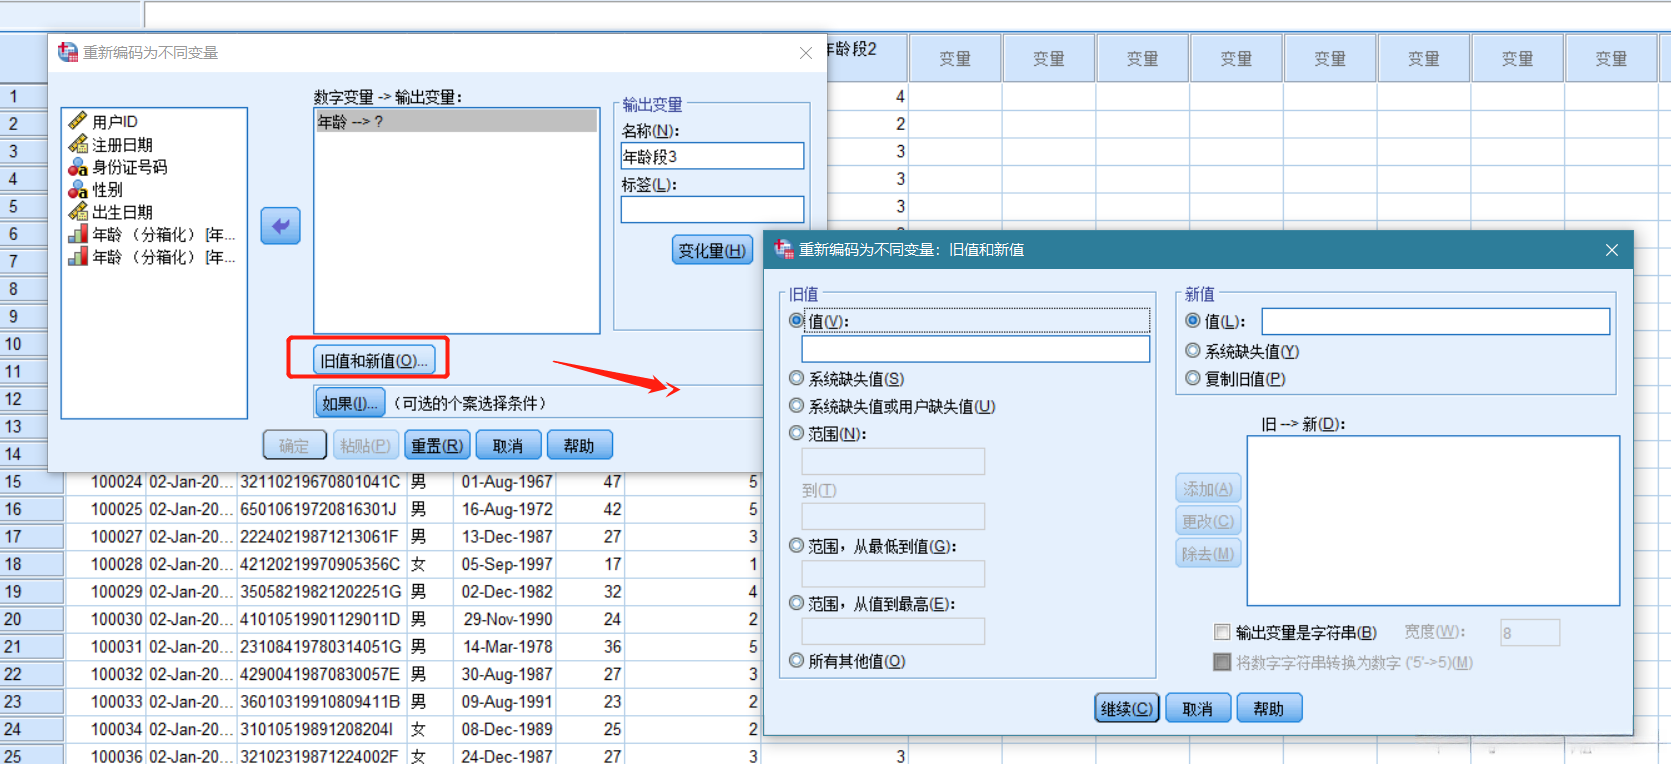The image size is (1671, 764).
Task: Click the cell containing 100024
Action: pyautogui.click(x=107, y=482)
